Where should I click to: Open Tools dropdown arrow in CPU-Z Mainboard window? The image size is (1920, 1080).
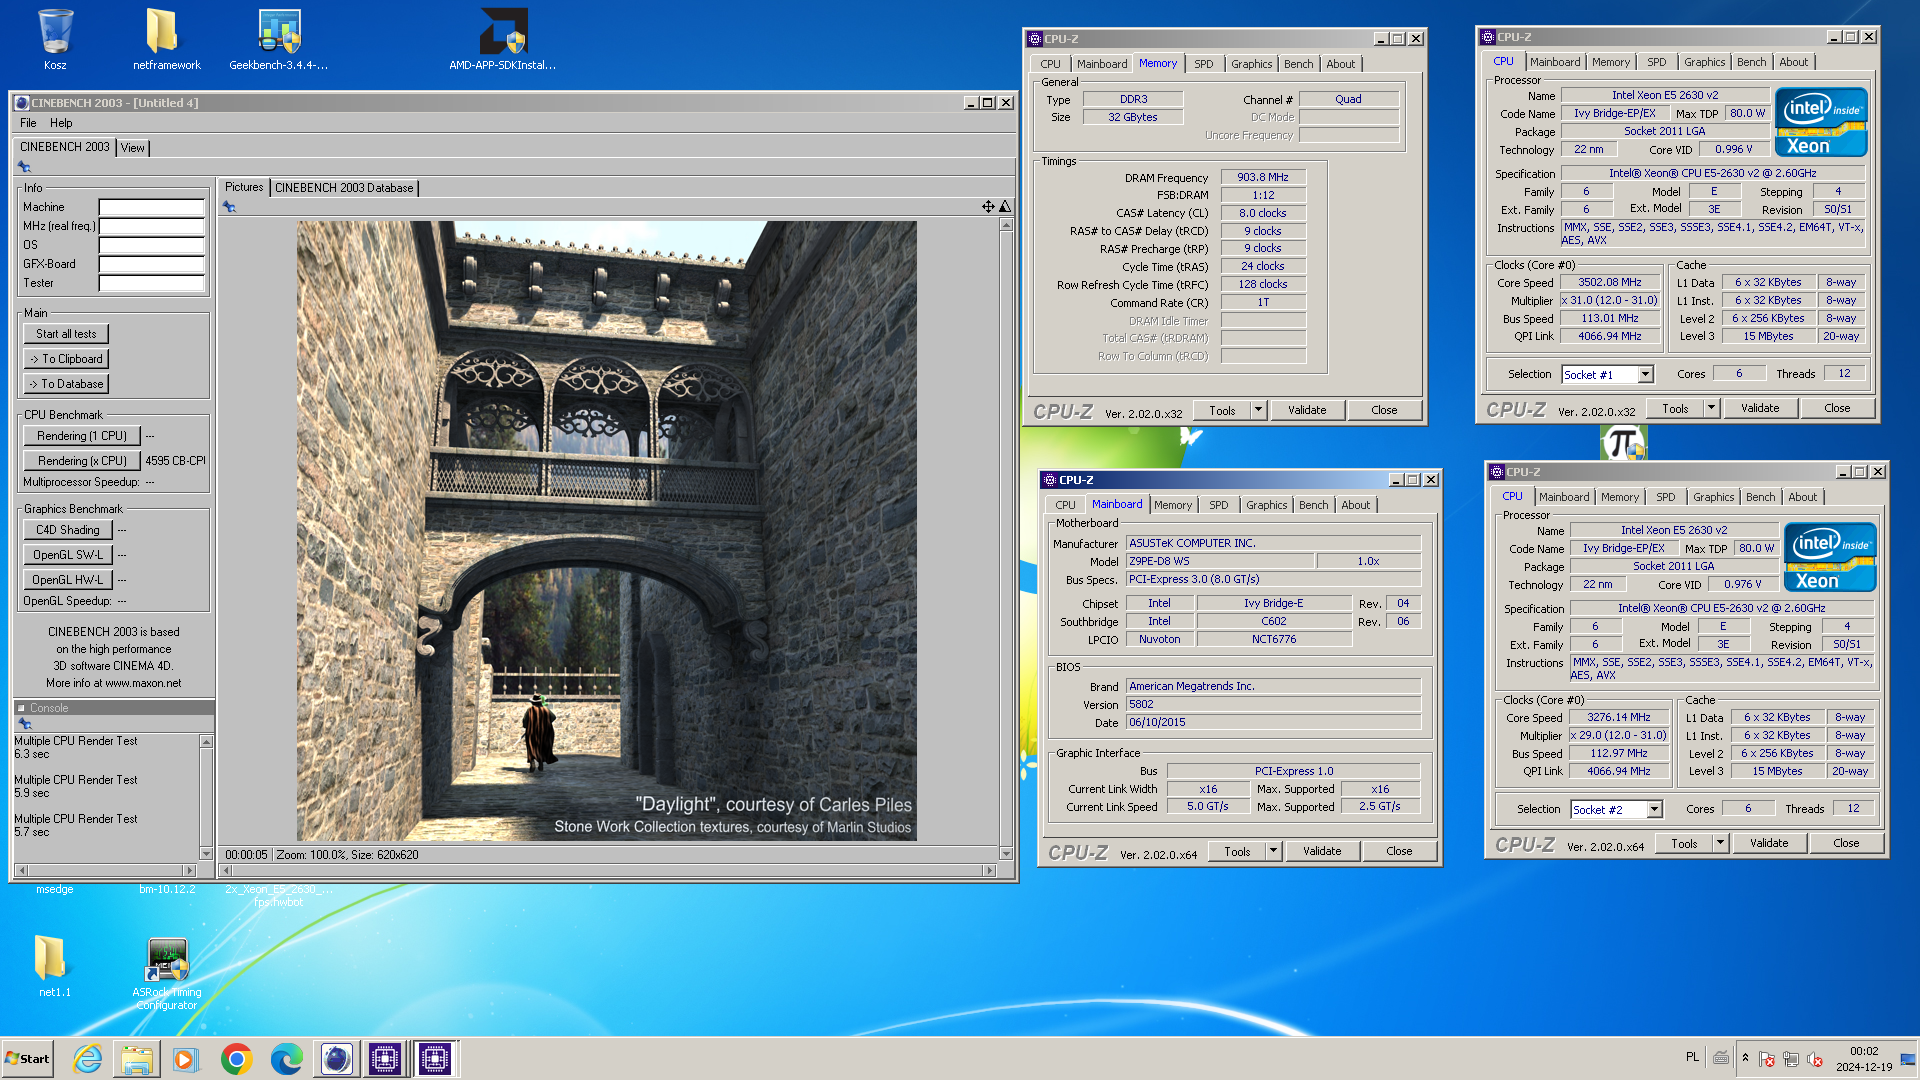click(1274, 851)
